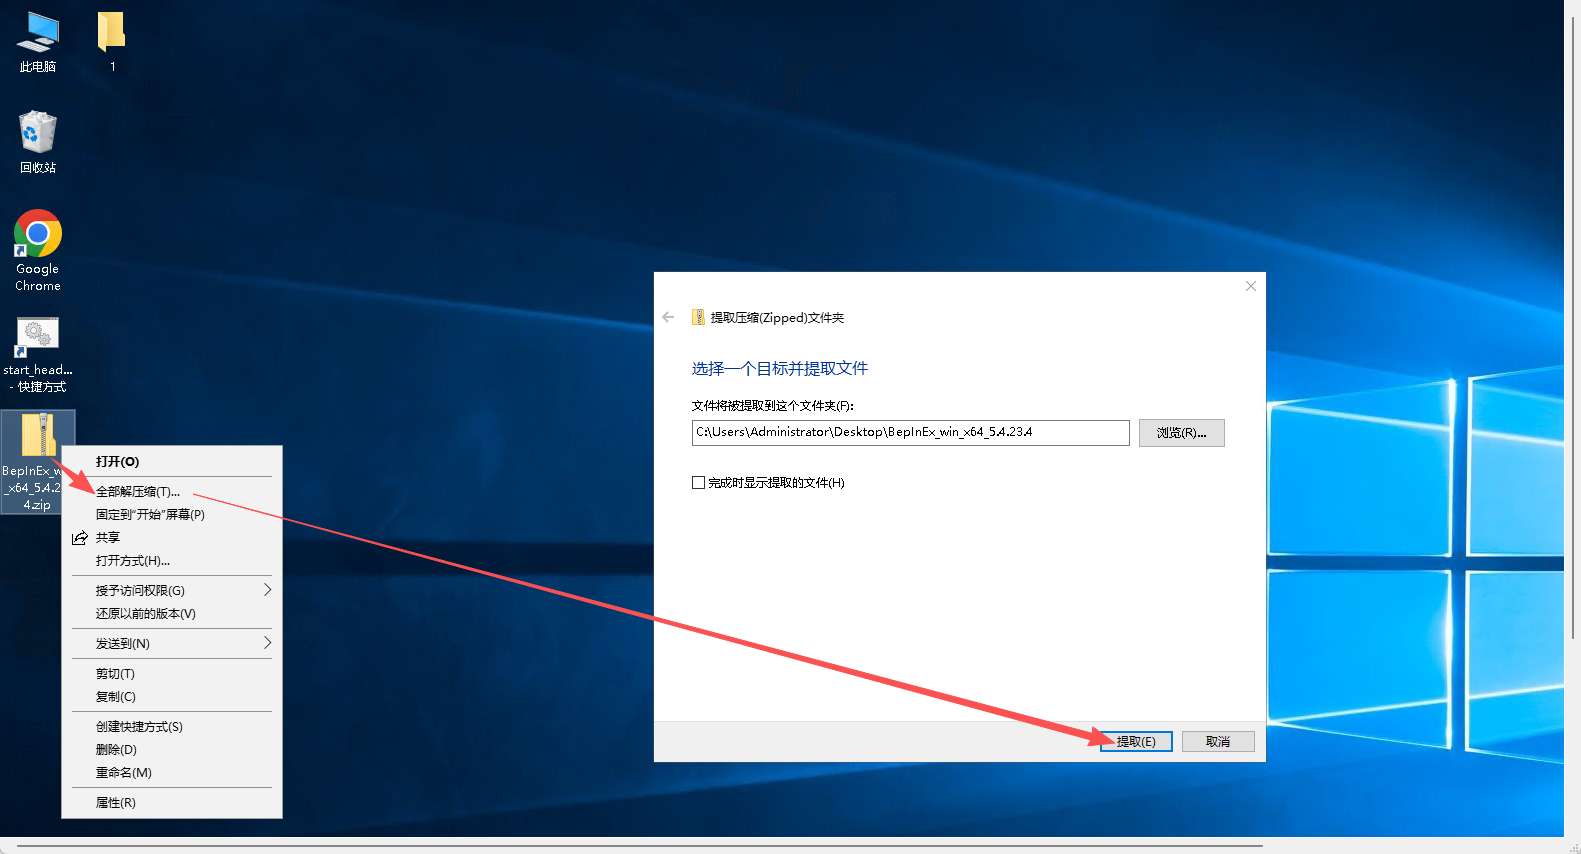
Task: Choose 全部解压缩 from context menu
Action: (138, 491)
